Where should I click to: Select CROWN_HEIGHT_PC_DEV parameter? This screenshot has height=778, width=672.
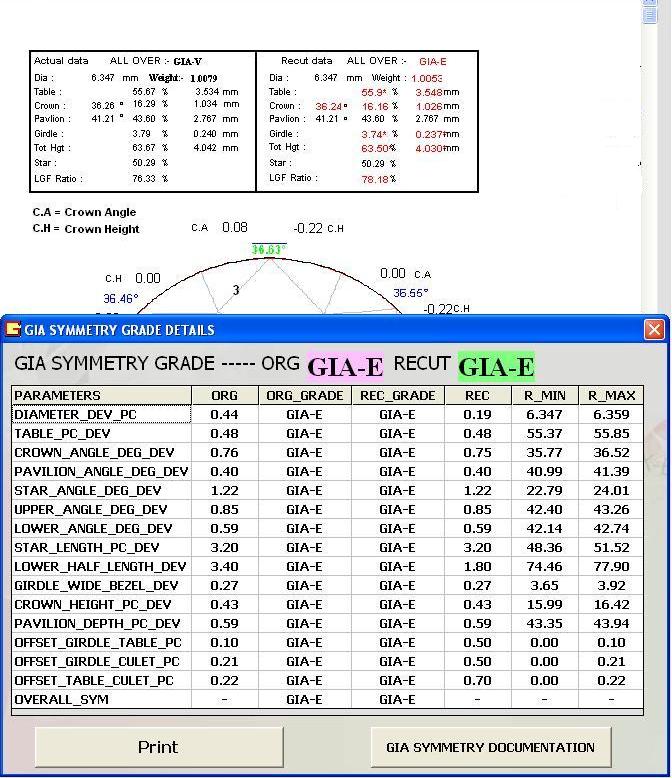[101, 604]
